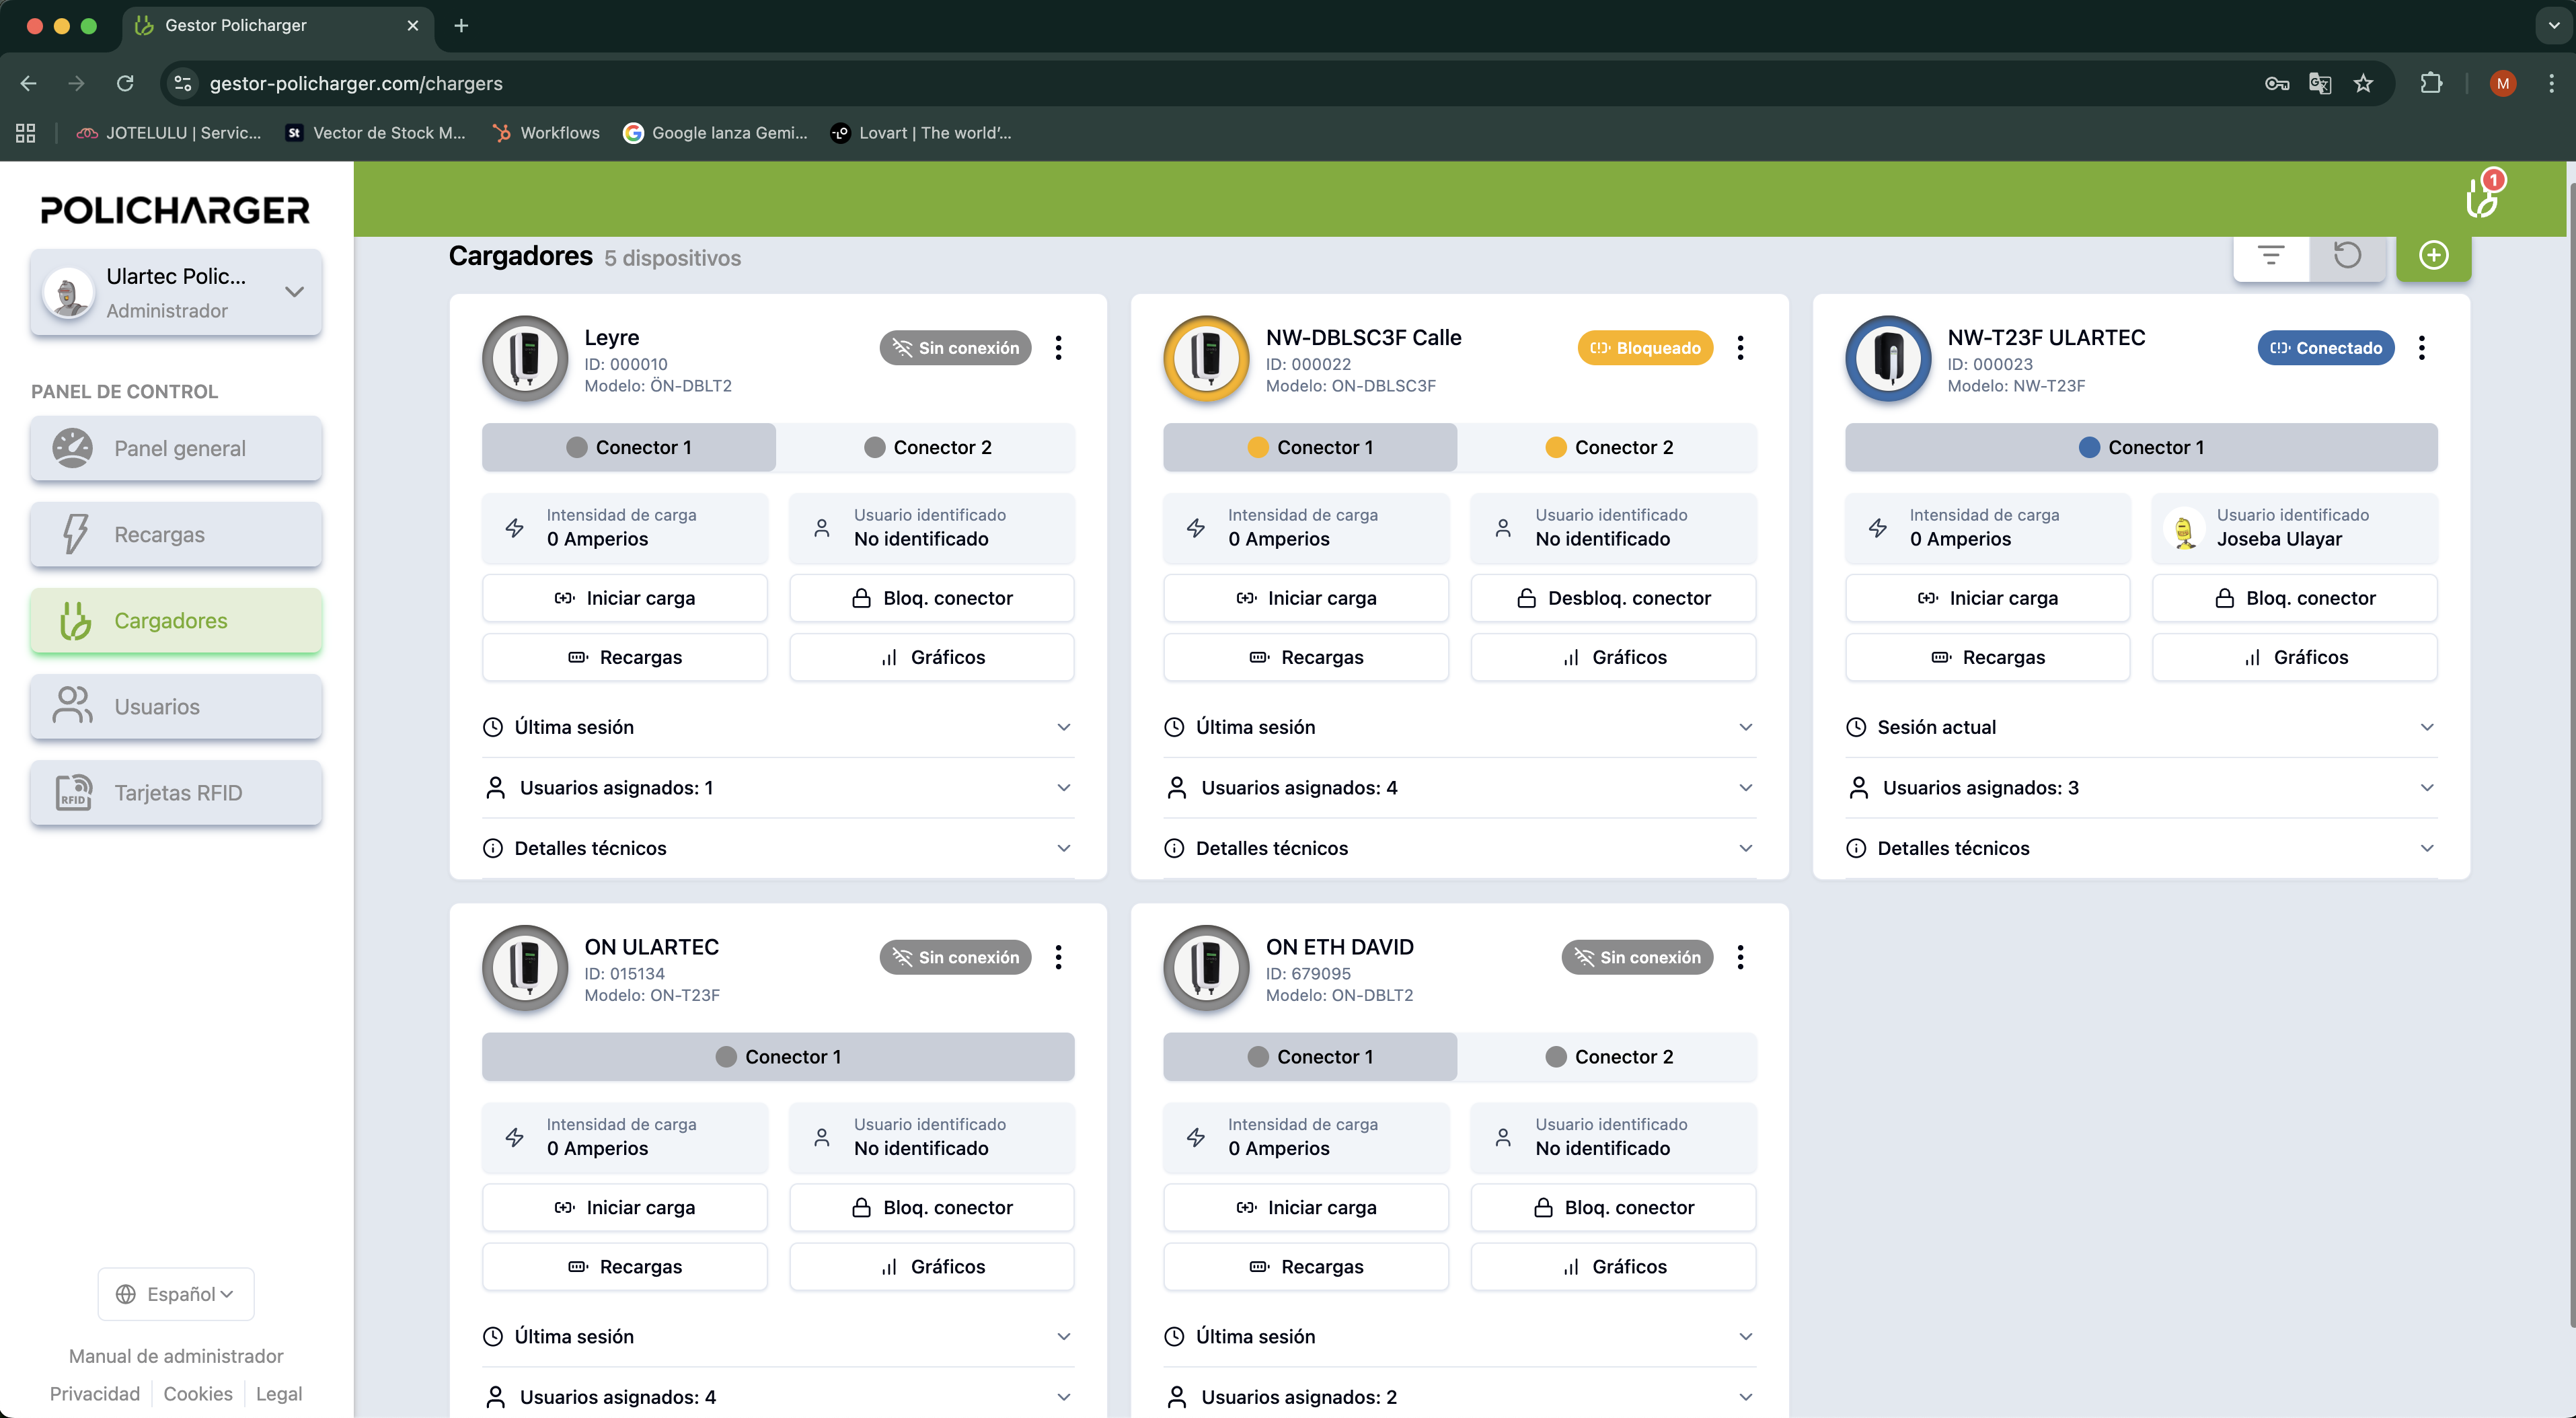
Task: Lock connector on ON ULARTEC charger
Action: 931,1207
